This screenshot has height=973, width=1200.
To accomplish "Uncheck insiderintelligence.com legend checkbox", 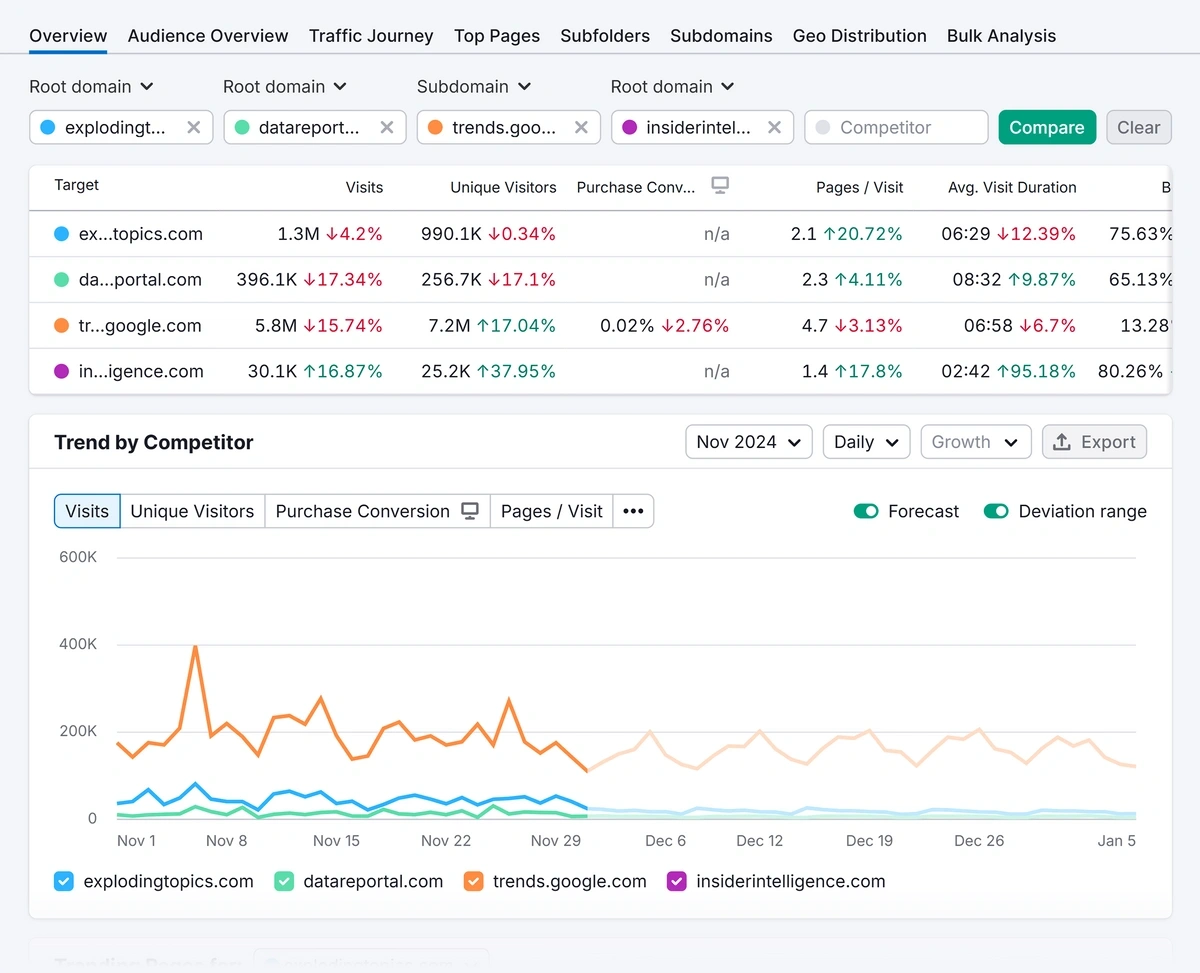I will 677,882.
